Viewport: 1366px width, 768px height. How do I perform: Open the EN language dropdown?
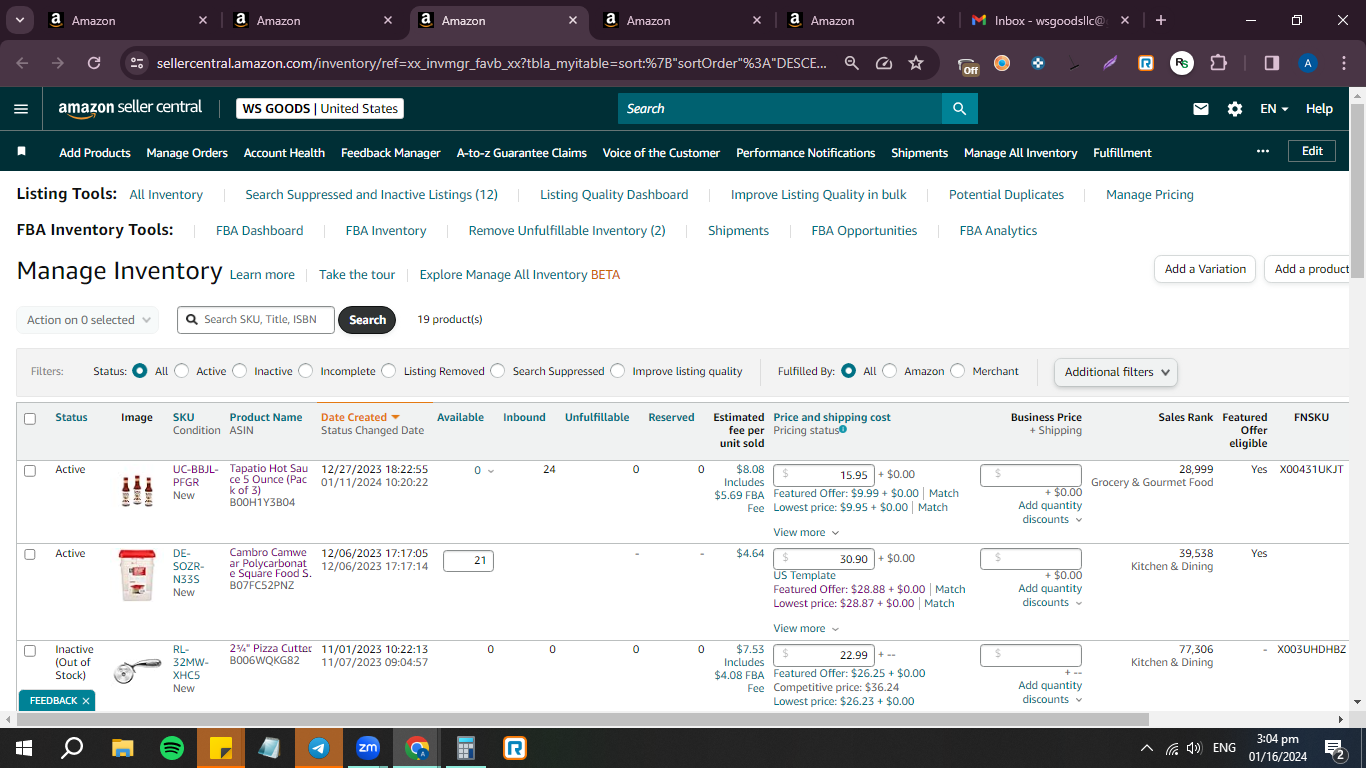tap(1274, 109)
